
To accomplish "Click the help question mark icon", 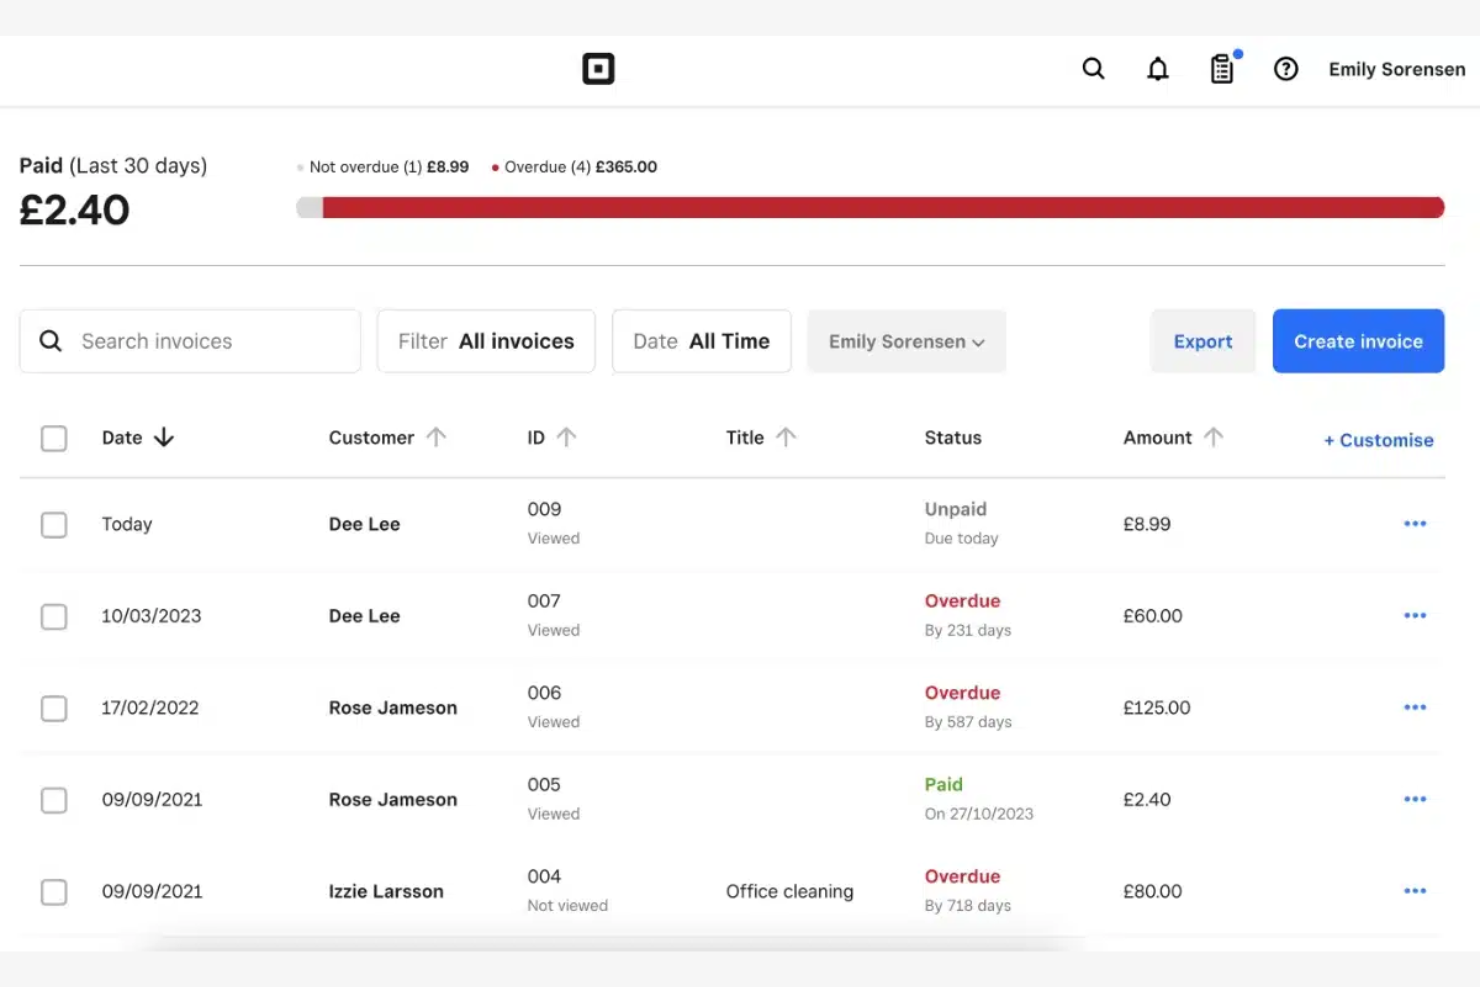I will click(x=1285, y=69).
